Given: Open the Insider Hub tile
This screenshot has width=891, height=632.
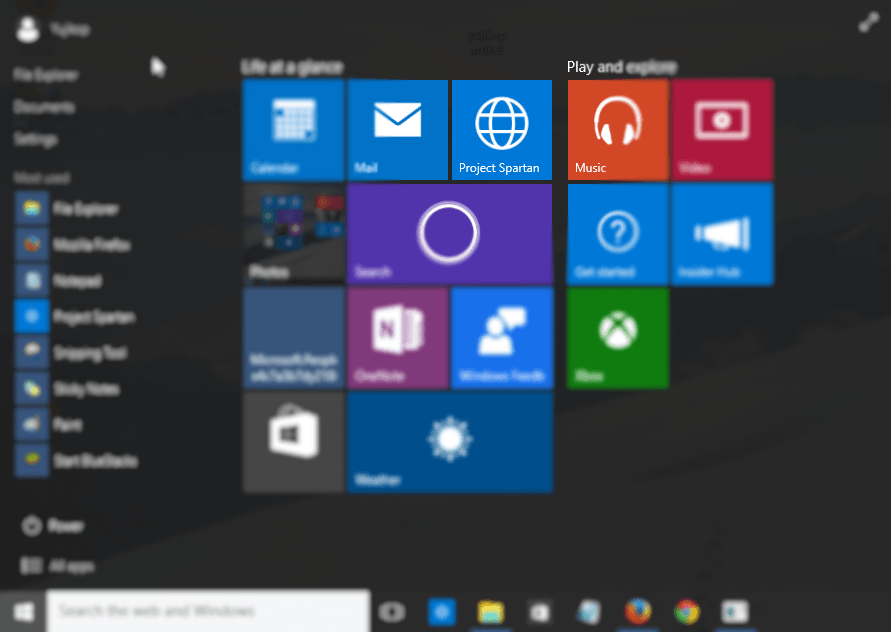Looking at the screenshot, I should coord(722,234).
